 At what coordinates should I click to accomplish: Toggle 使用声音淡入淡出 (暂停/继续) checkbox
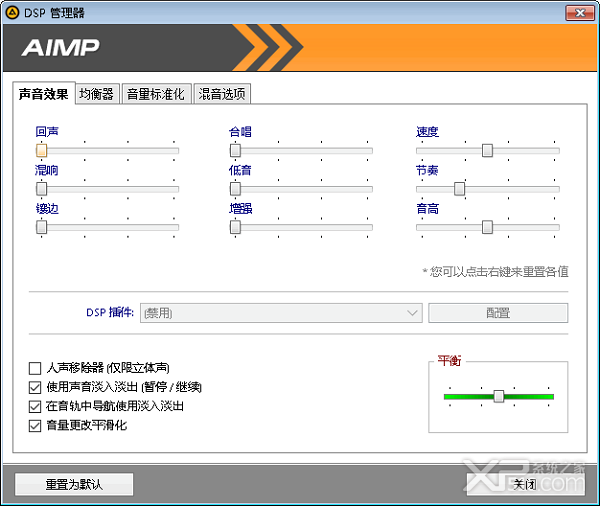point(35,387)
